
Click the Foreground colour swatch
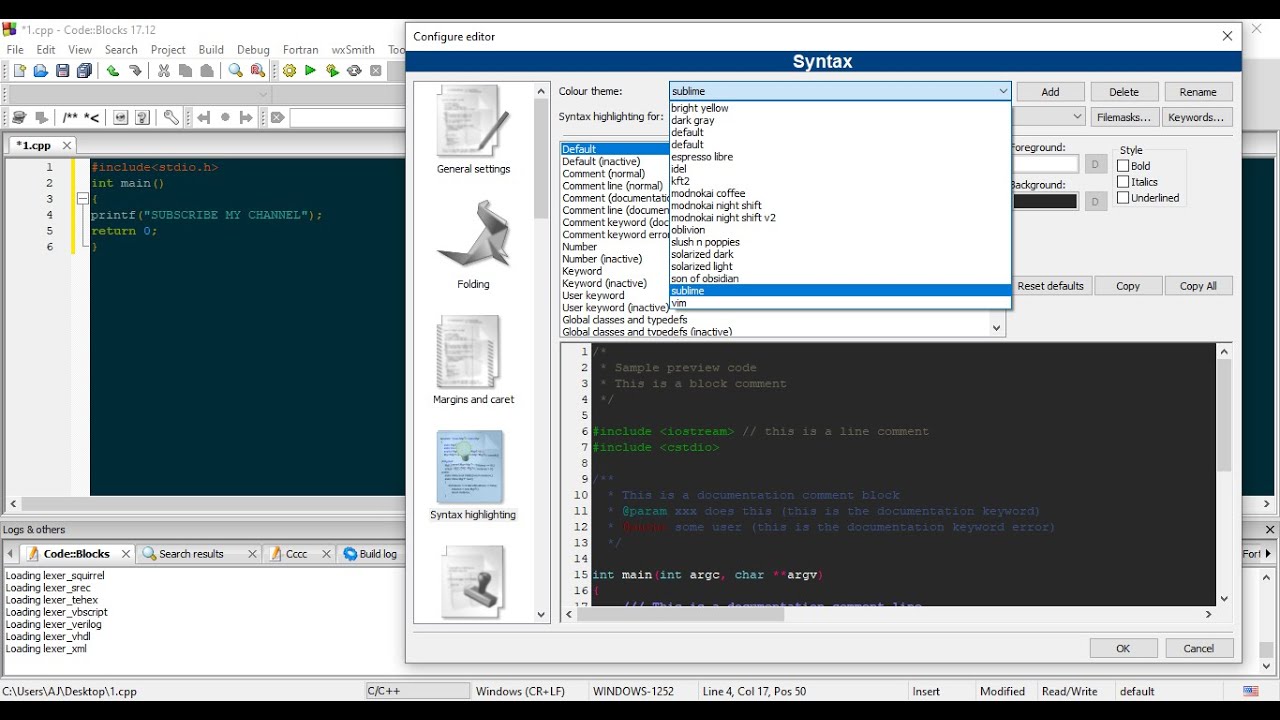1044,164
